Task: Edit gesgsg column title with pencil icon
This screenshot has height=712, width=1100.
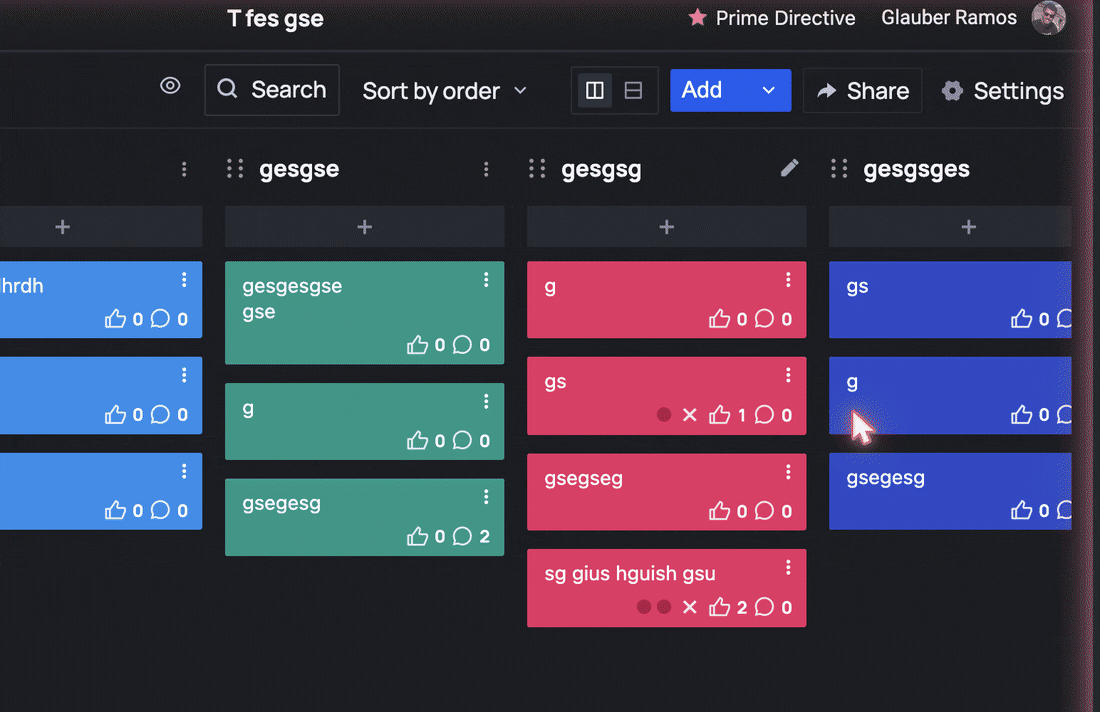Action: click(x=789, y=168)
